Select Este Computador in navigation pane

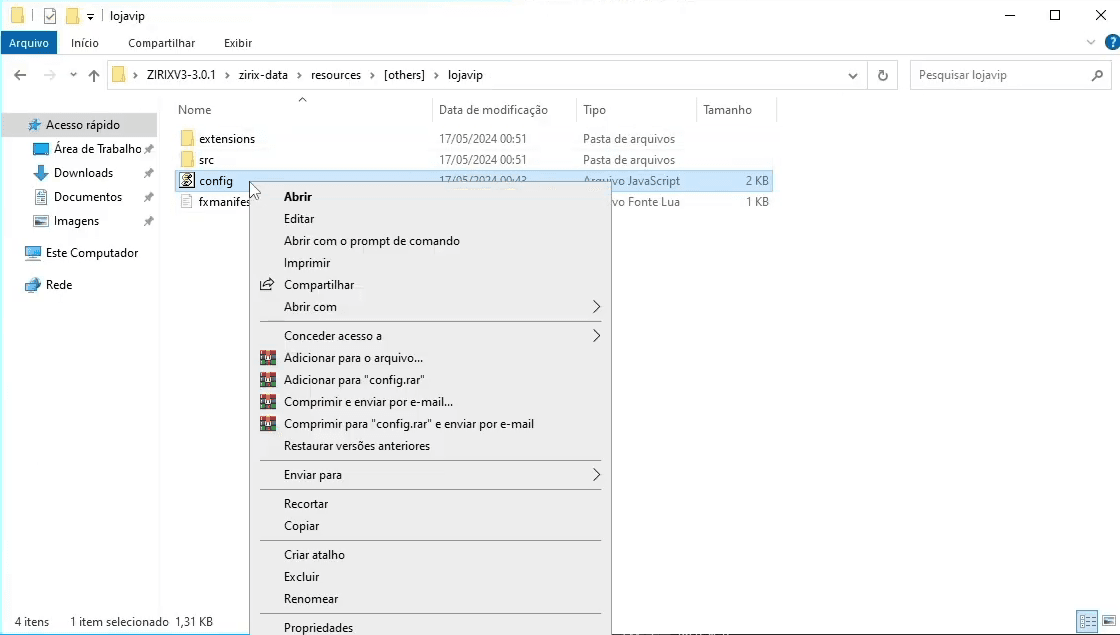pos(92,253)
